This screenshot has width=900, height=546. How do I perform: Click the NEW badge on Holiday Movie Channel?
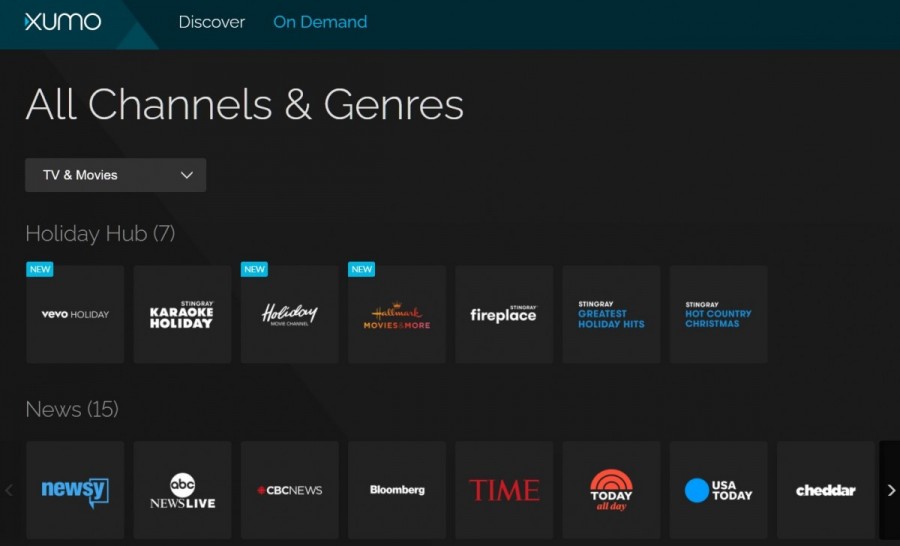(254, 269)
